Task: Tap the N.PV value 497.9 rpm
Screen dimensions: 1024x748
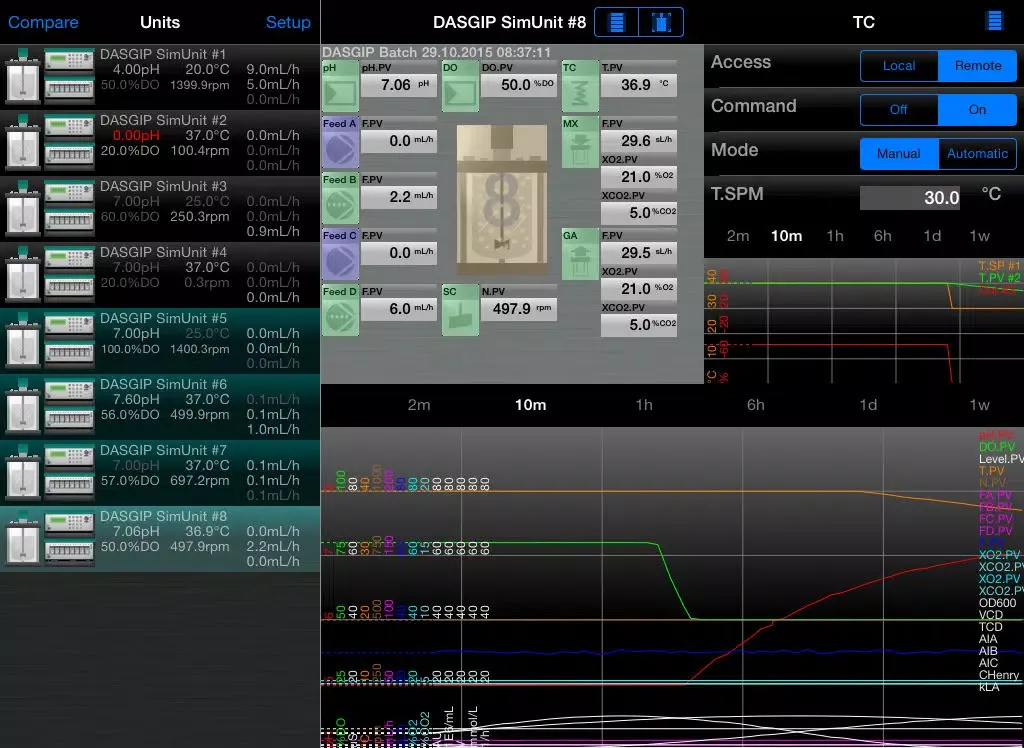Action: point(519,308)
